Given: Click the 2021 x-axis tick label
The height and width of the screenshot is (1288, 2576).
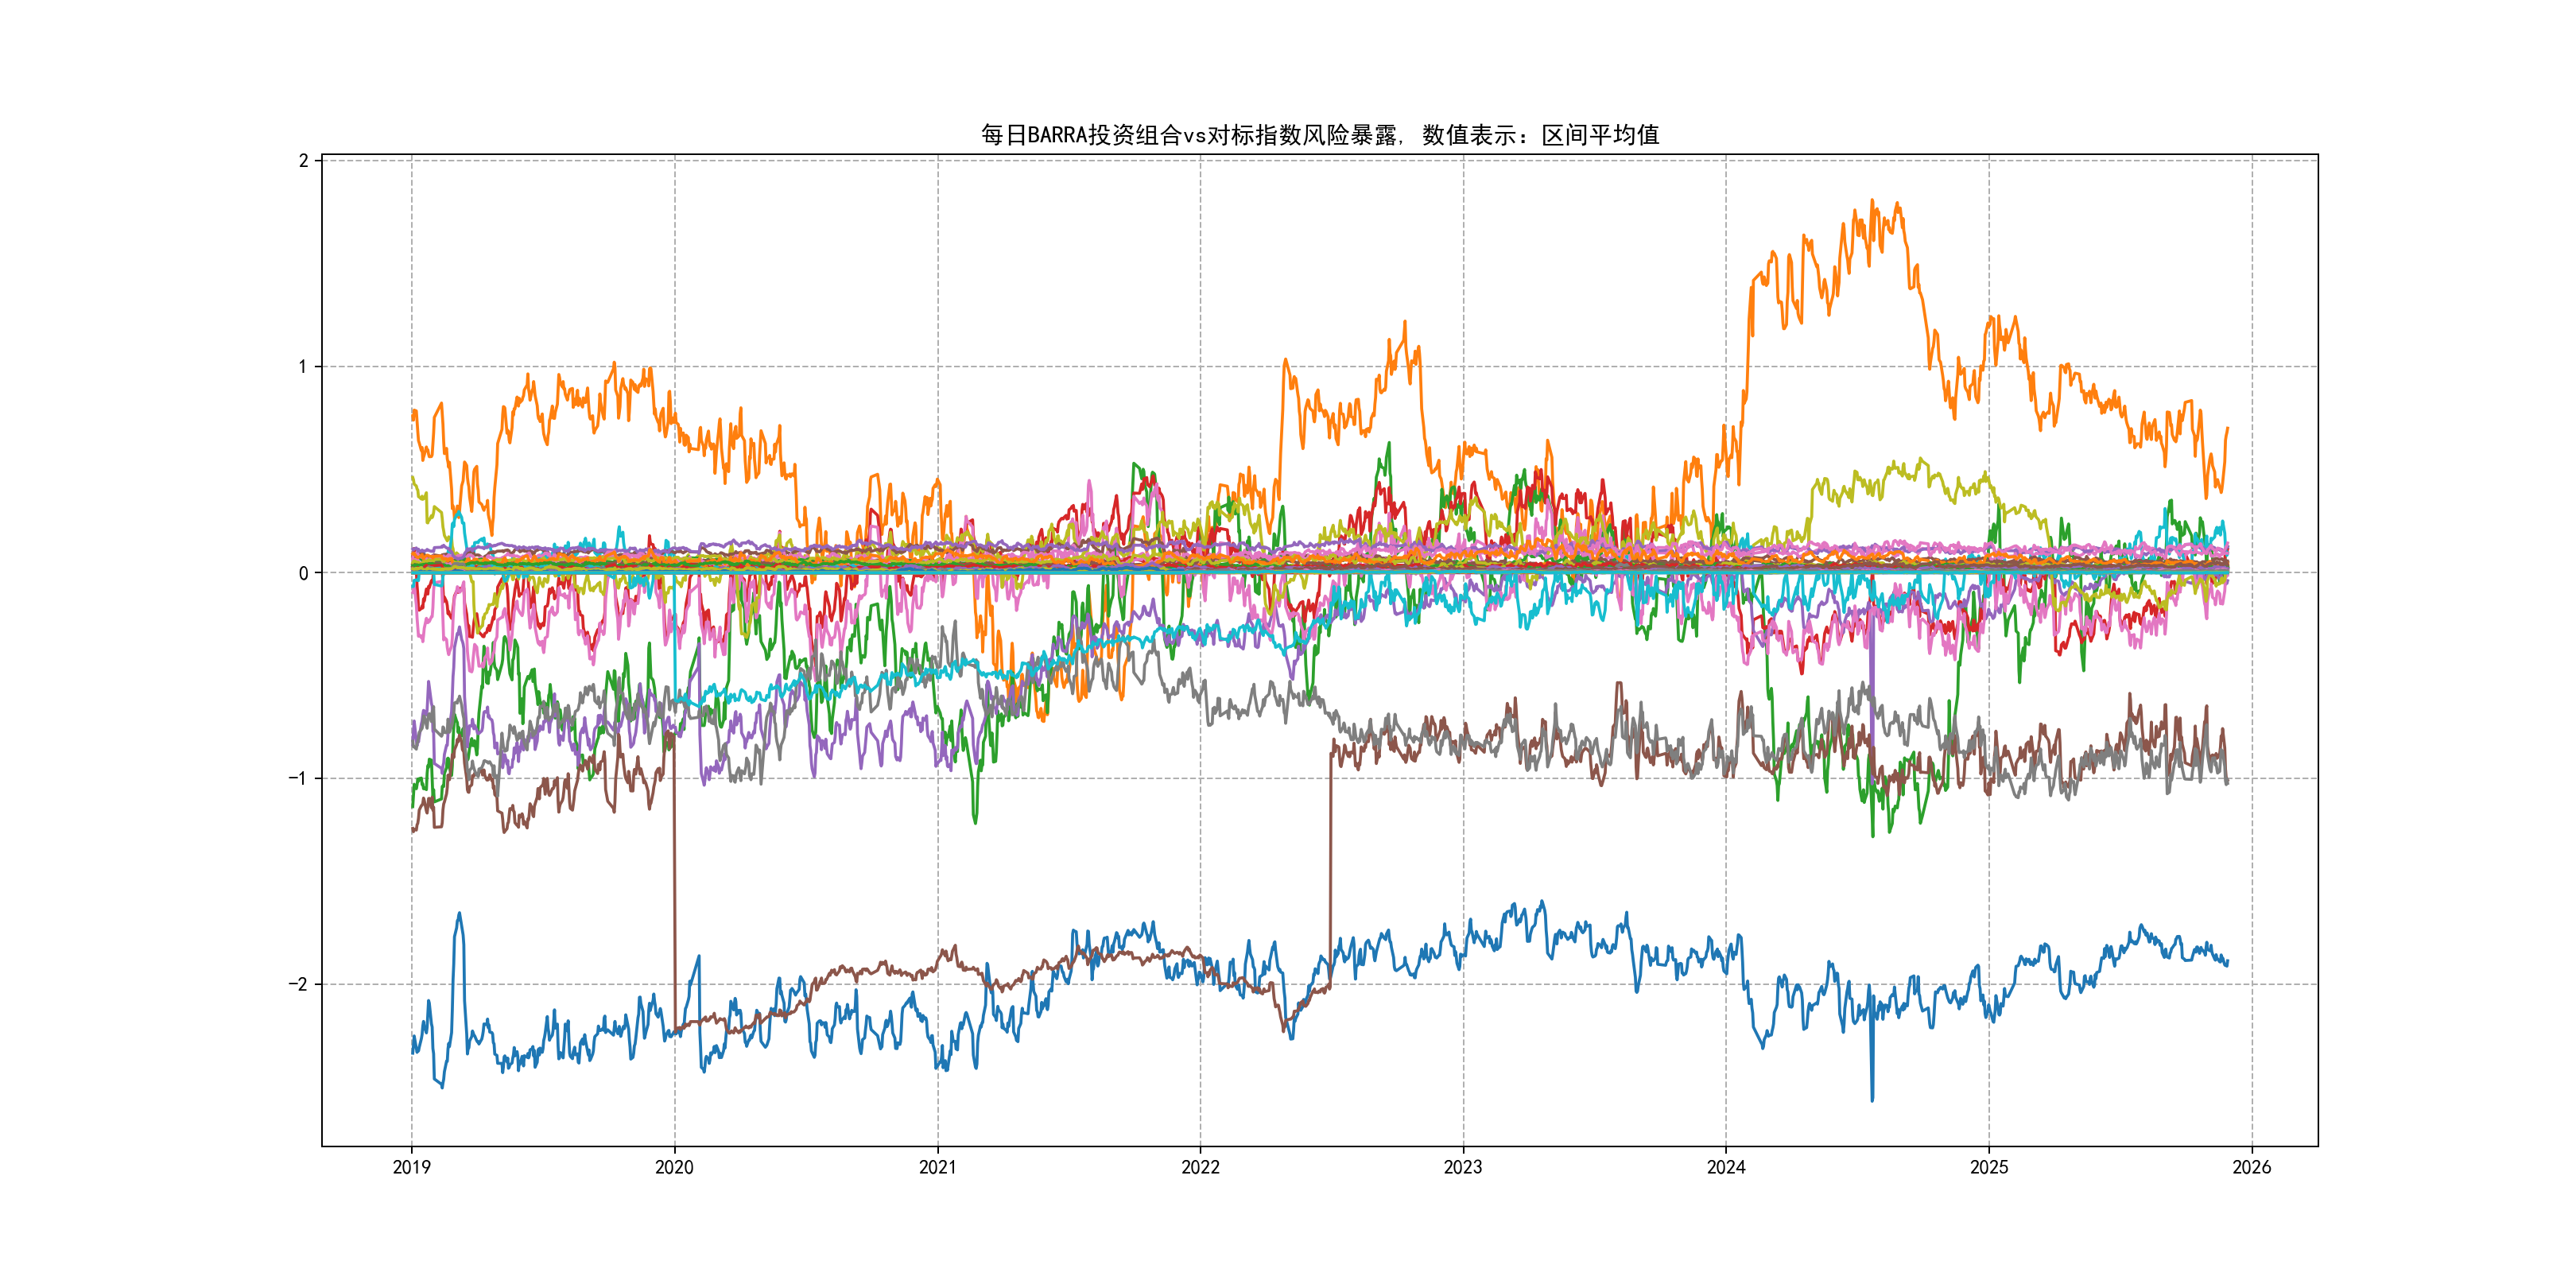Looking at the screenshot, I should click(x=937, y=1167).
